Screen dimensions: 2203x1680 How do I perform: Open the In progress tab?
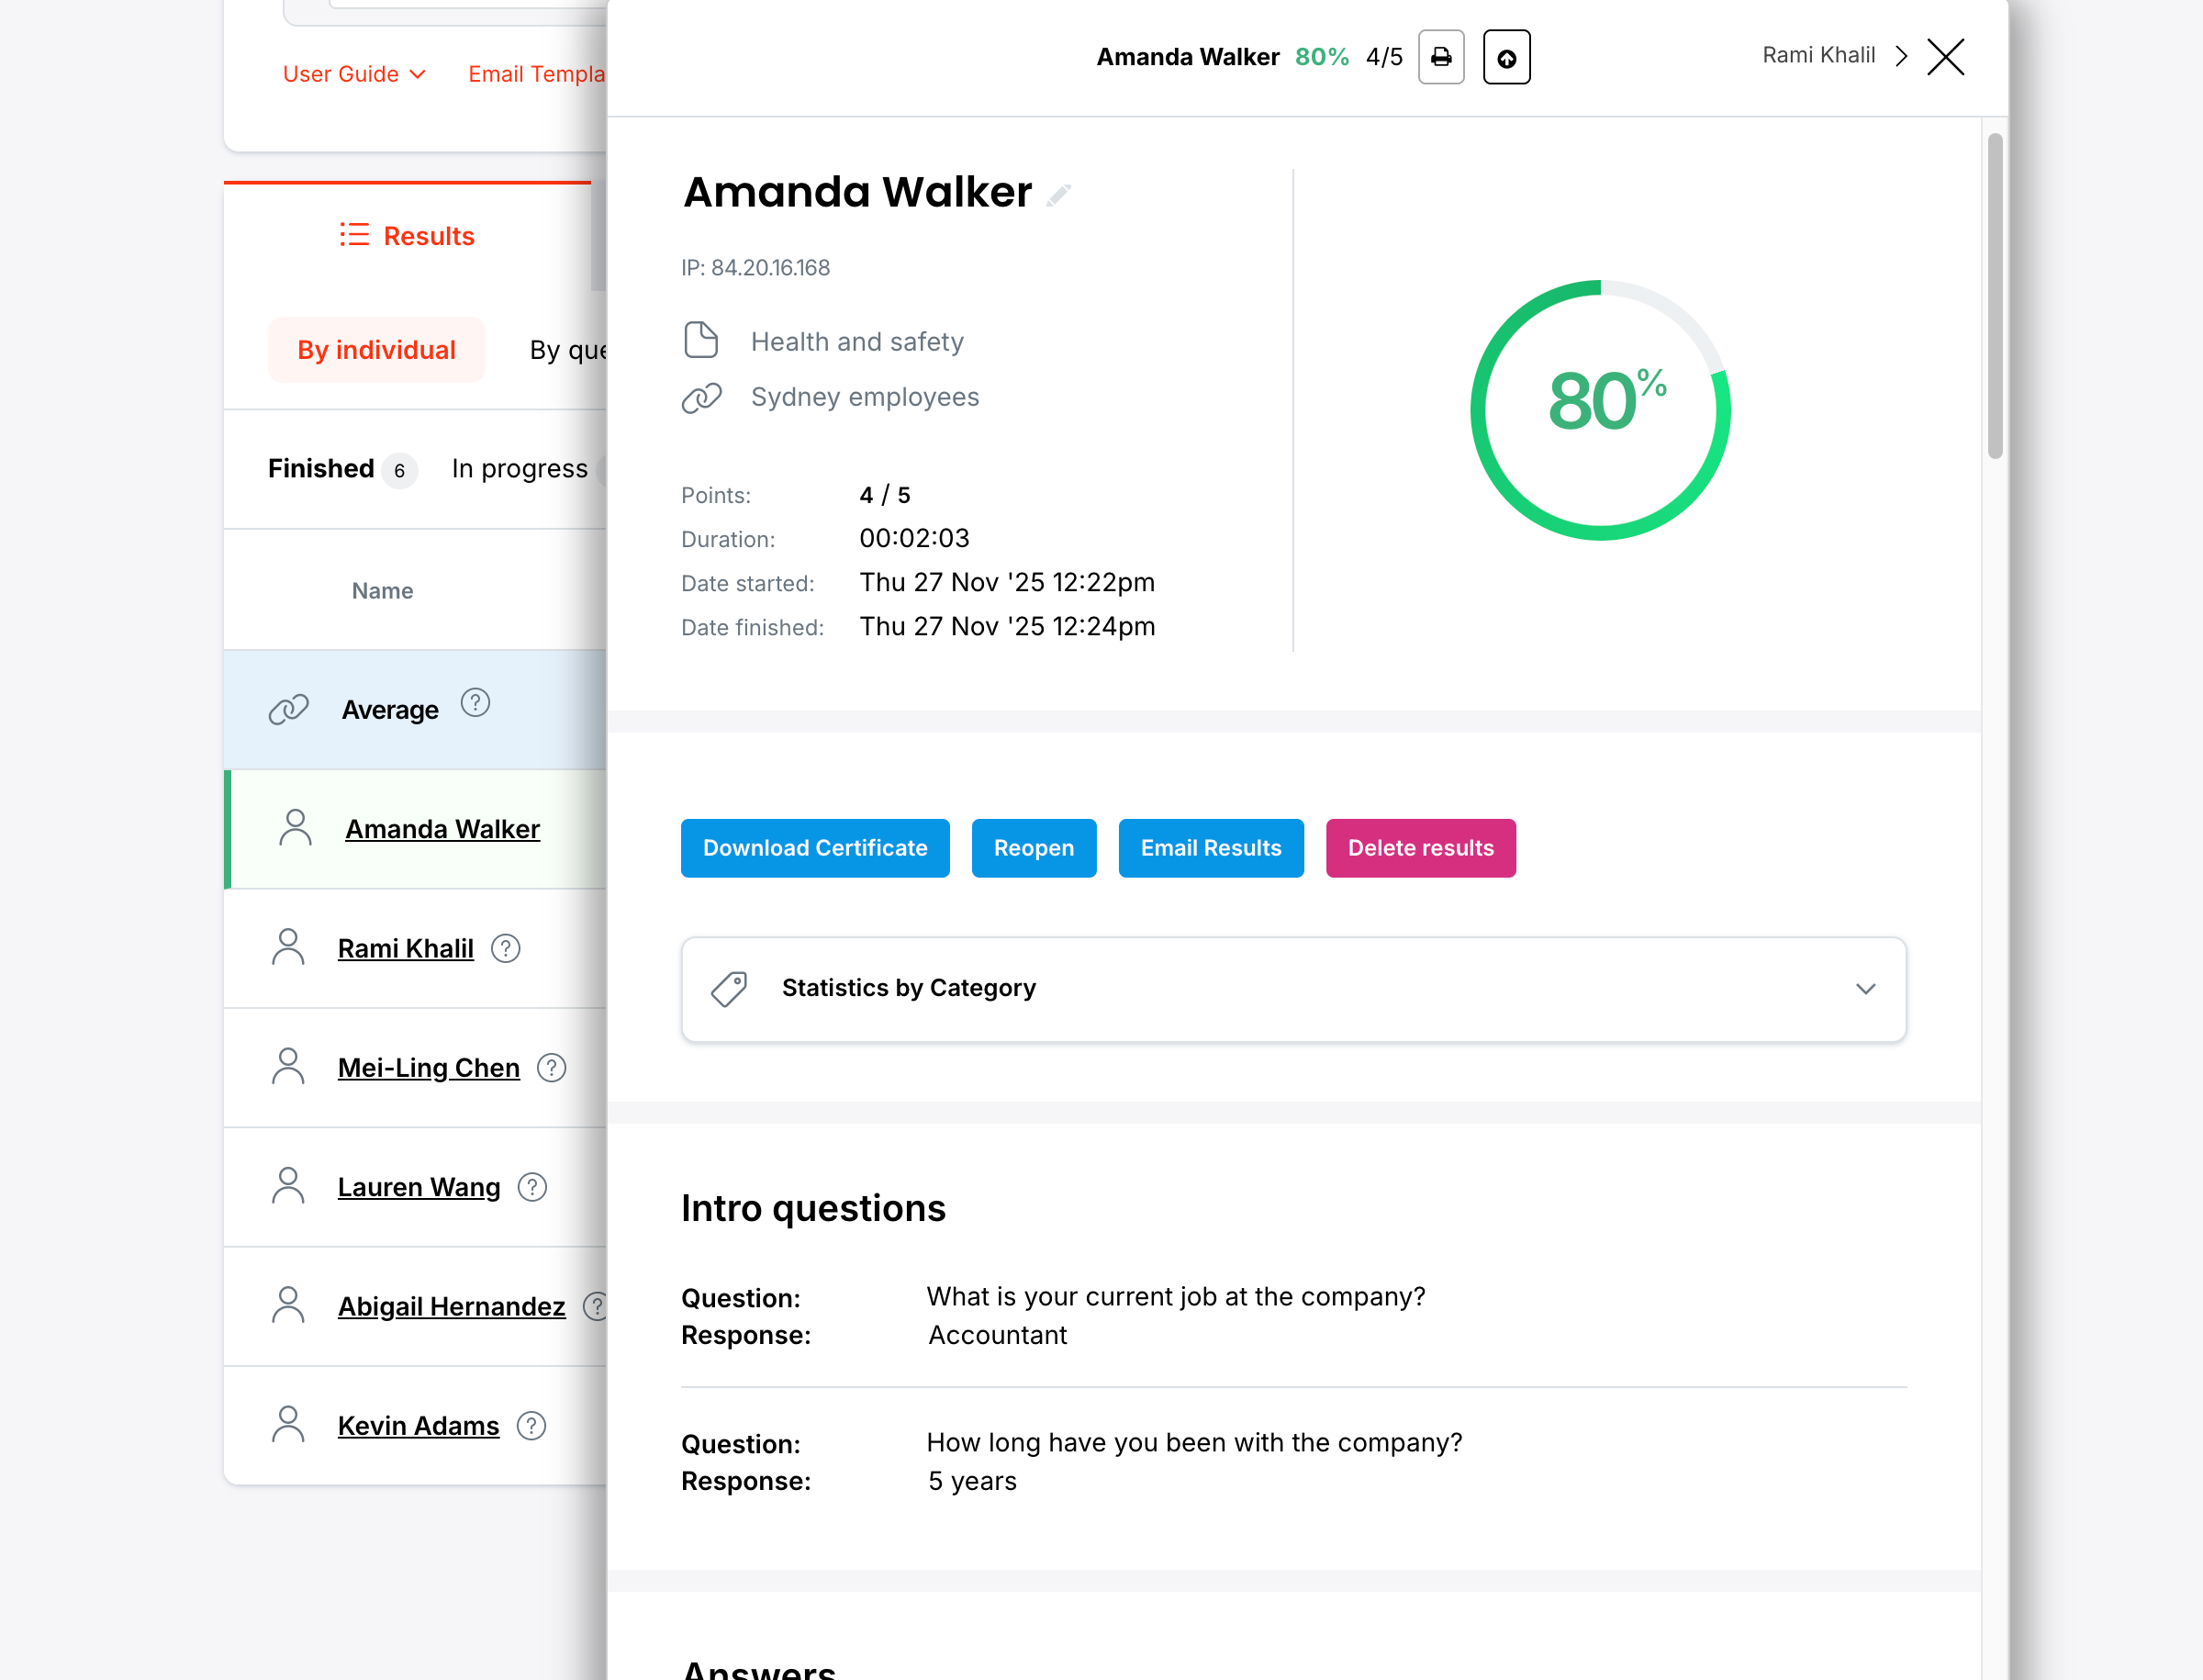point(519,469)
